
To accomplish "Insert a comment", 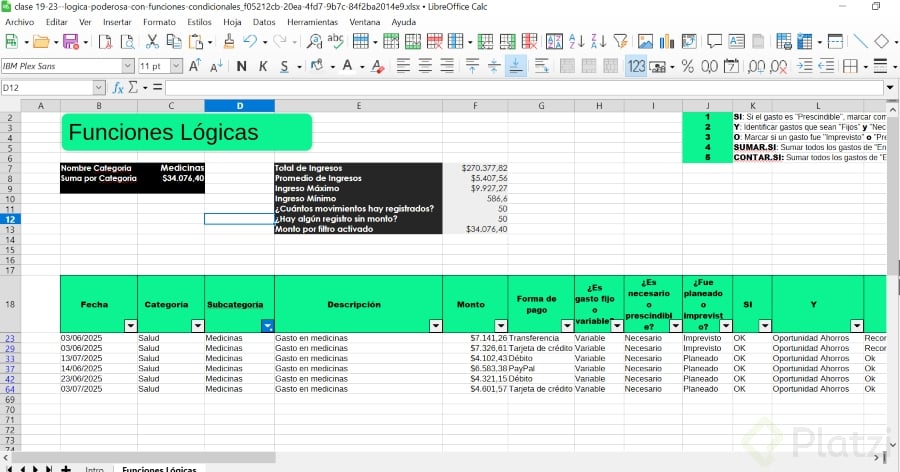I will click(x=714, y=41).
